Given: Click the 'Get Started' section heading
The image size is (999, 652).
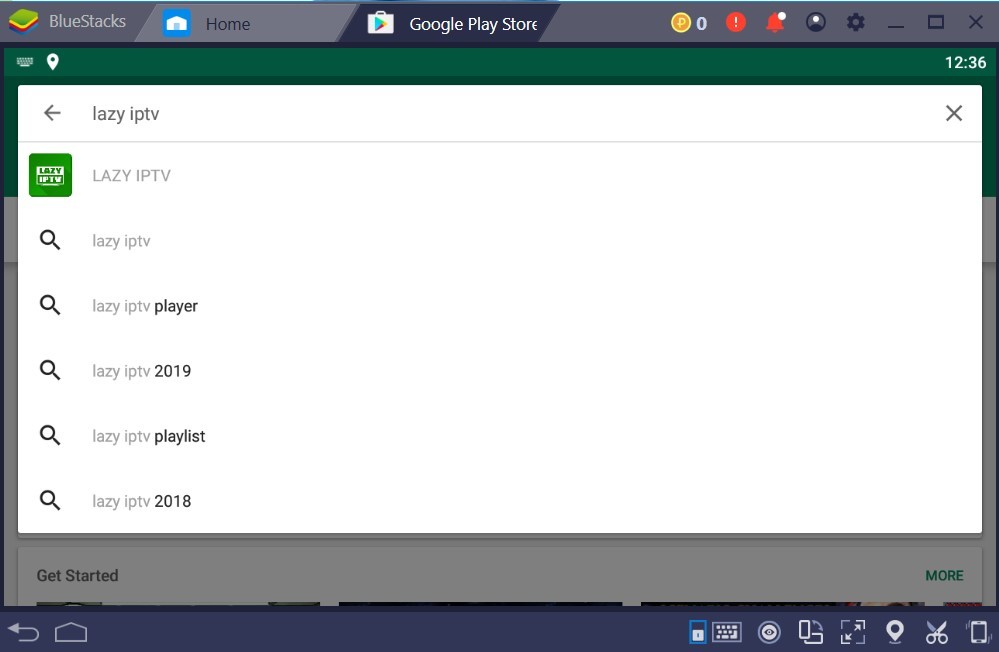Looking at the screenshot, I should point(78,576).
